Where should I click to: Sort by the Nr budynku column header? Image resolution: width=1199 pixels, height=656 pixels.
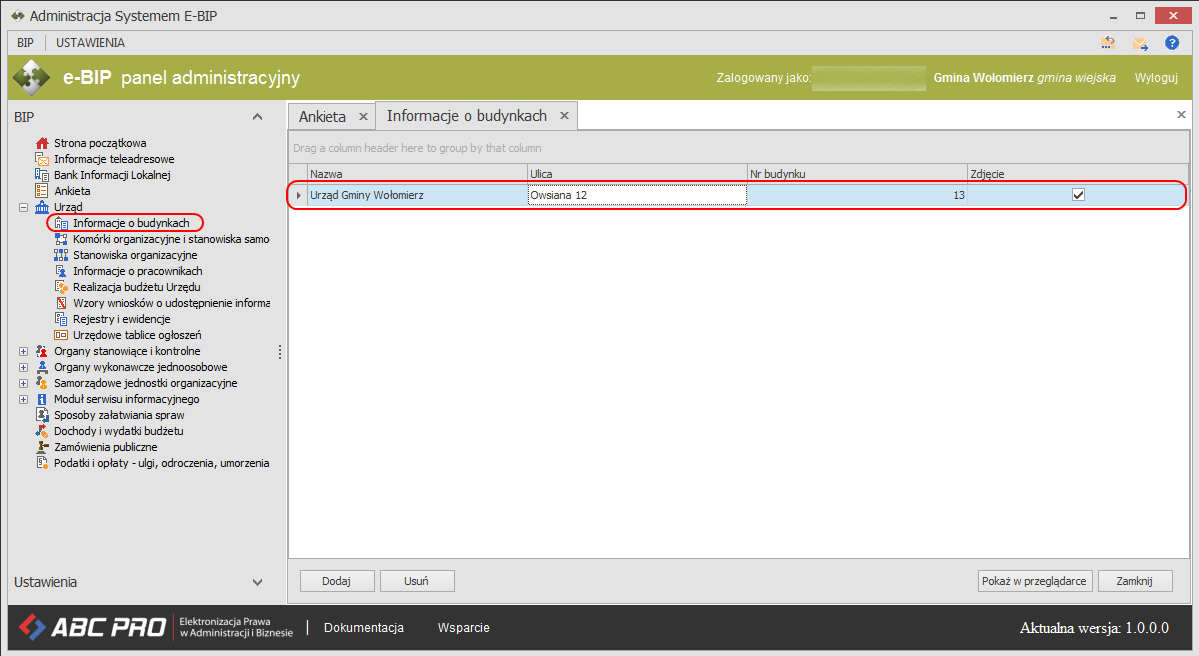coord(857,174)
